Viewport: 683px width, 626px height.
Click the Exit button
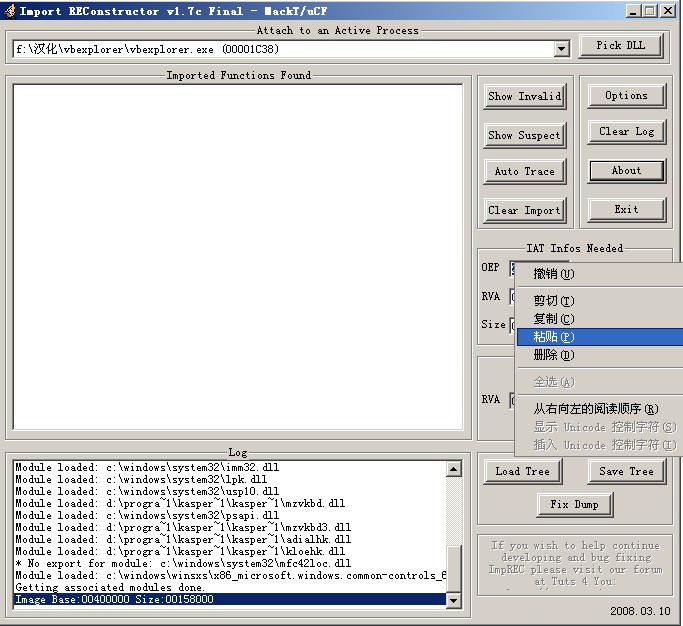click(626, 210)
